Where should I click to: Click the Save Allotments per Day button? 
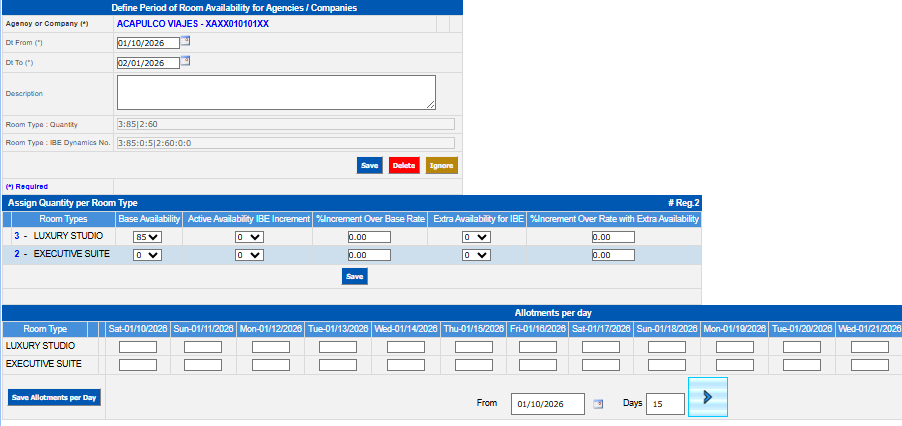click(54, 397)
